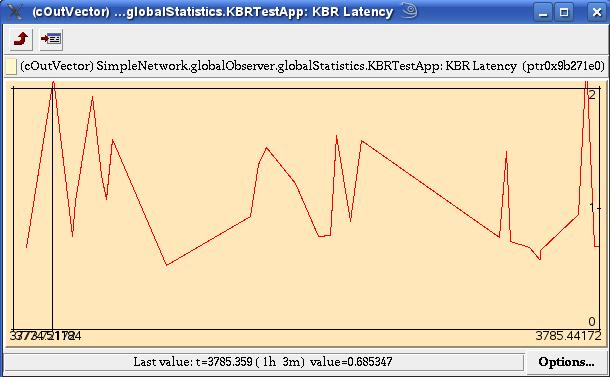Select the cOutVector SimpleNetwork path text
610x377 pixels.
(x=312, y=66)
